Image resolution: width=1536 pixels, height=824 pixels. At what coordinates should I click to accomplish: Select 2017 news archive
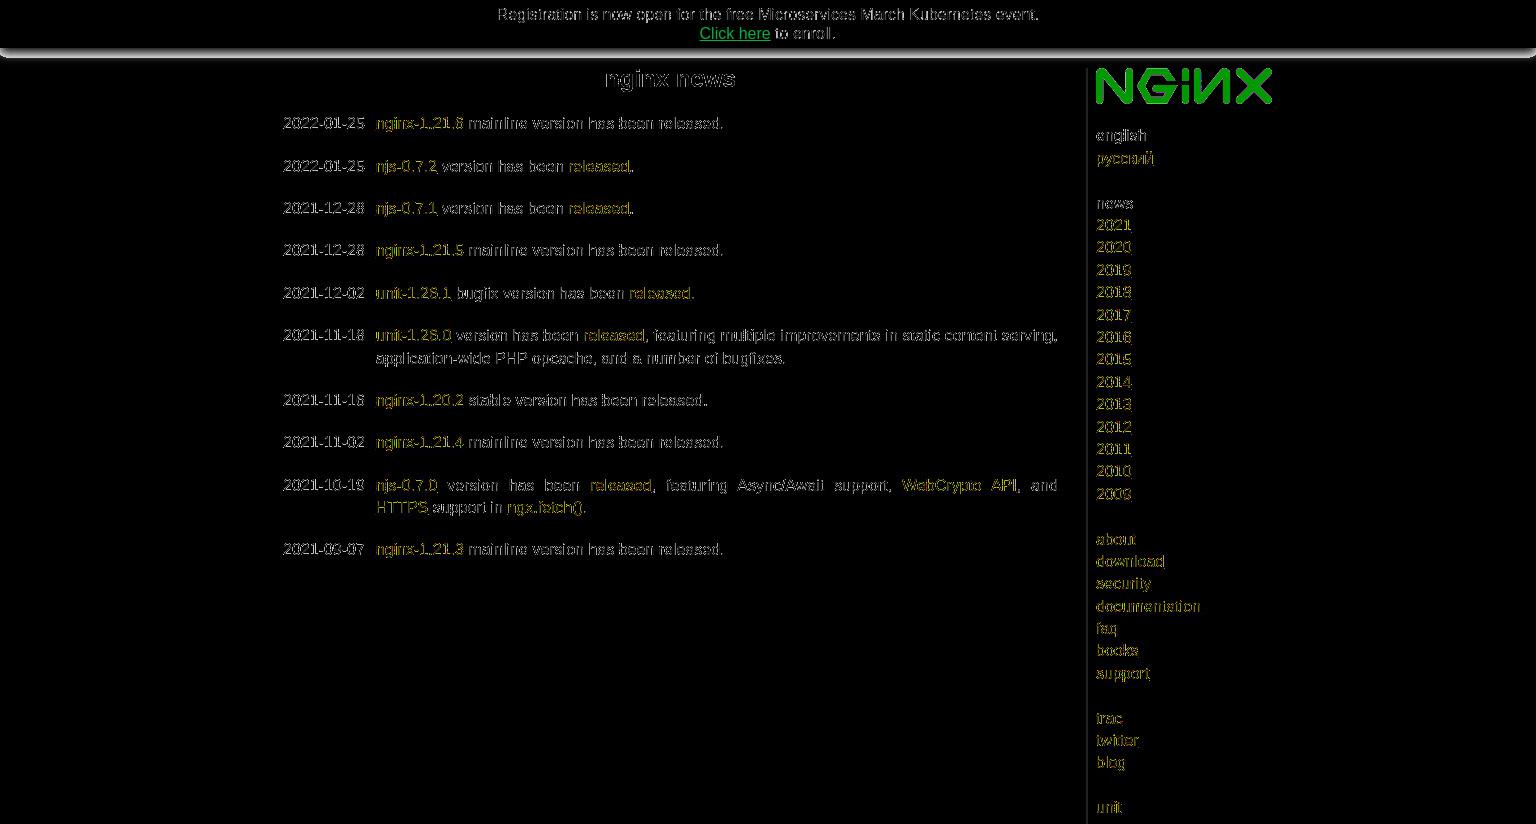(1114, 315)
